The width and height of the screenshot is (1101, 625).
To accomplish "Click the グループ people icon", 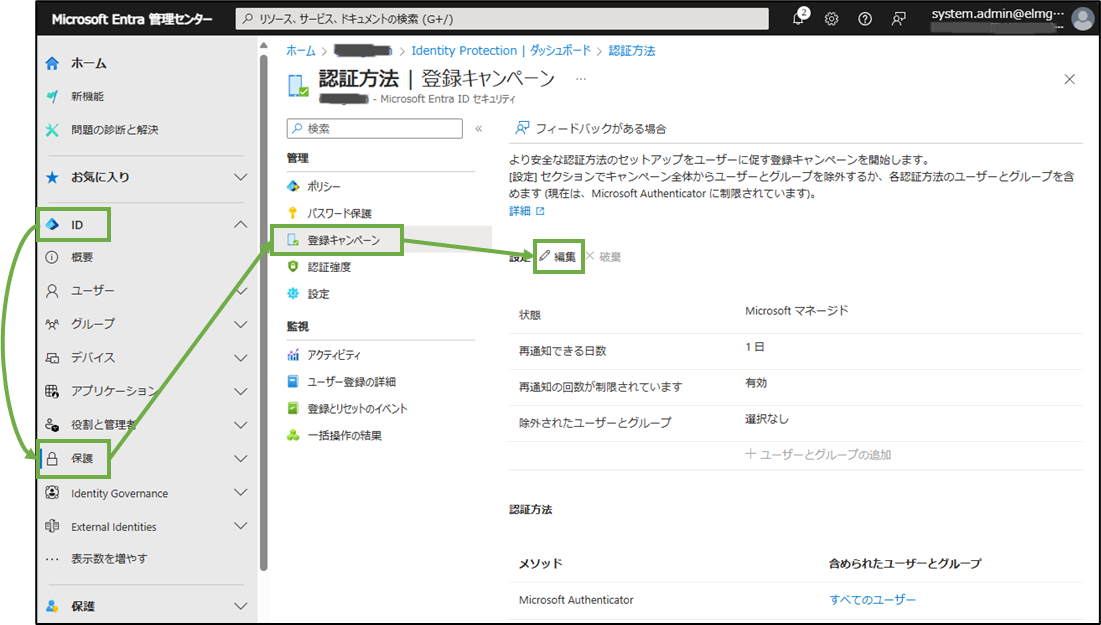I will [52, 324].
